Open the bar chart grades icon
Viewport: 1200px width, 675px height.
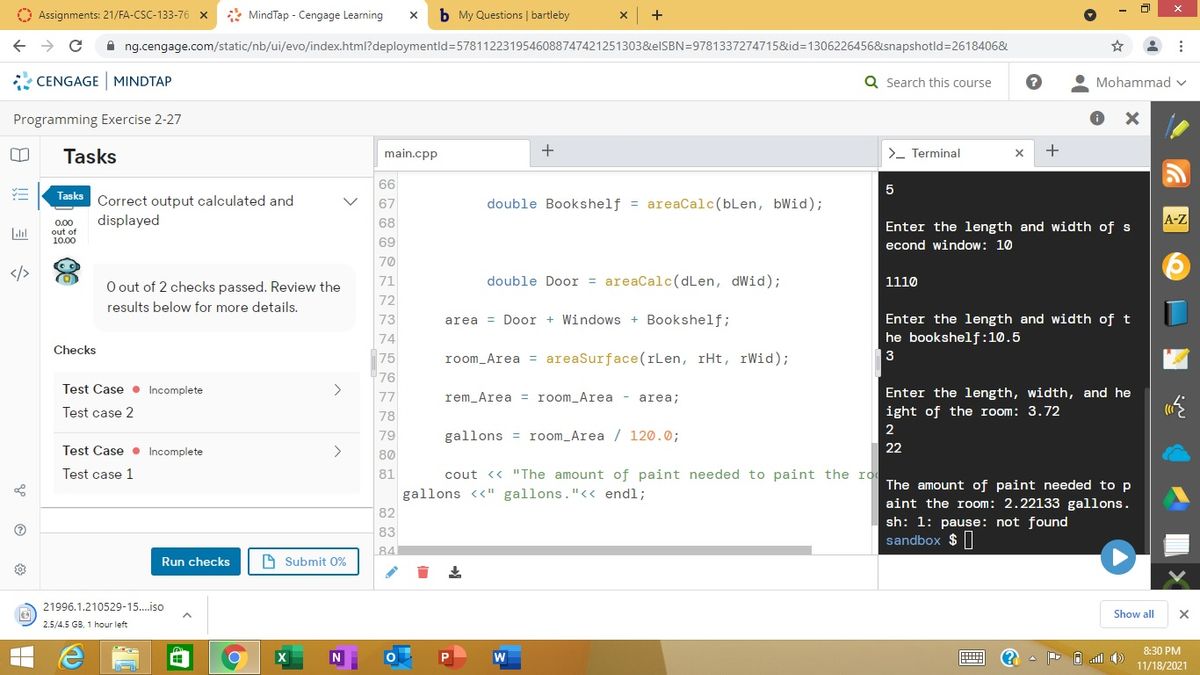[x=20, y=234]
